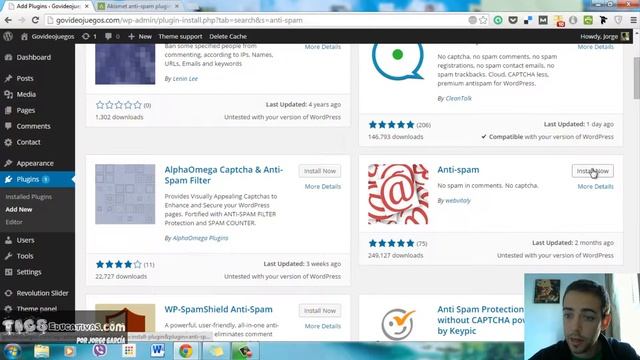Click the New plus button in admin bar
Viewport: 640px width, 360px height.
coord(140,36)
